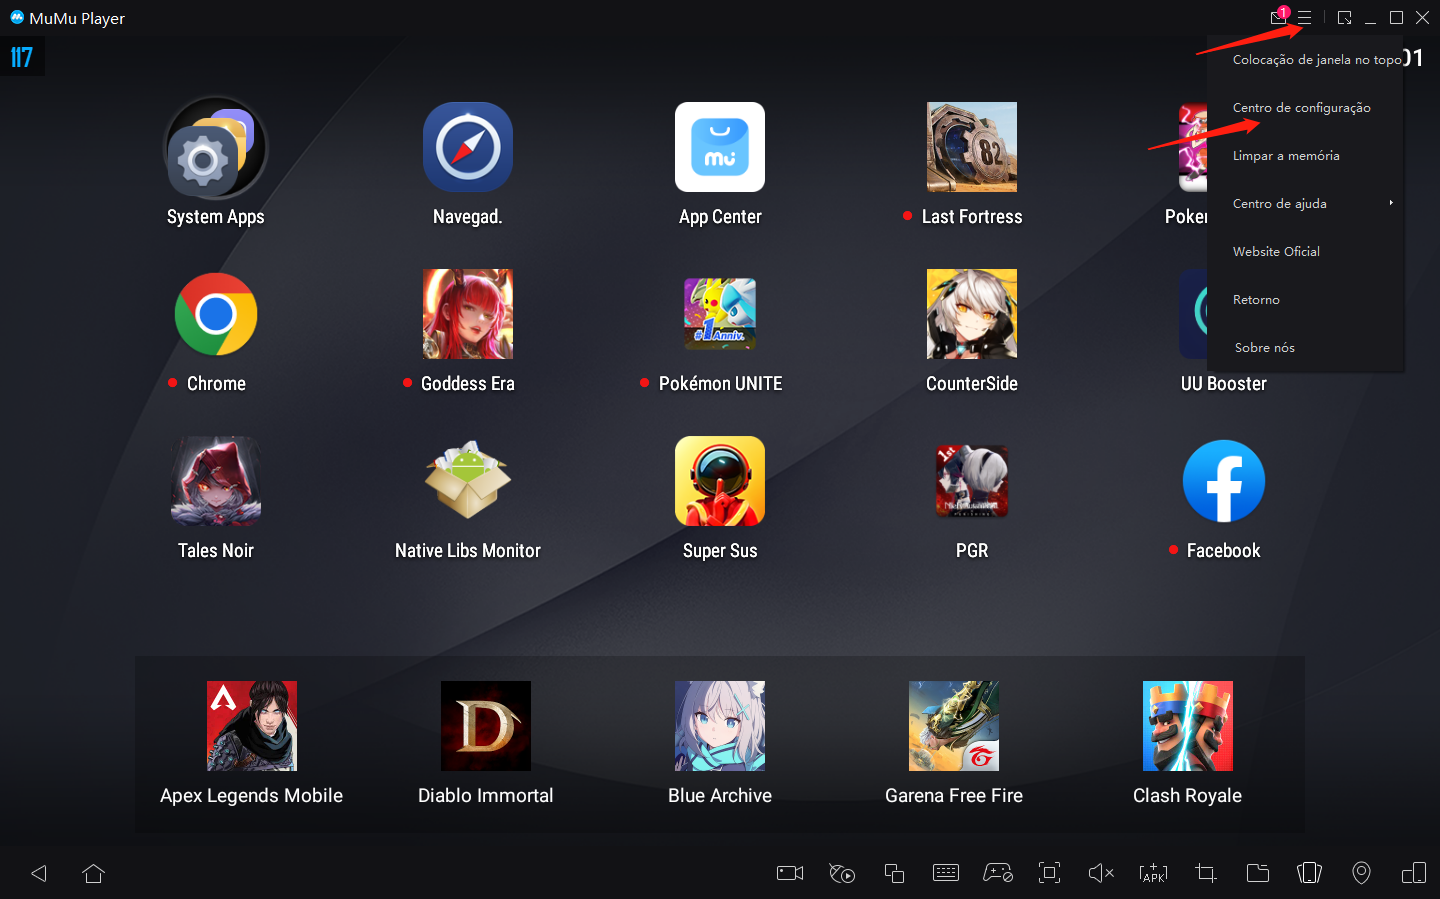1440x899 pixels.
Task: Open shared folder icon
Action: tap(1258, 873)
